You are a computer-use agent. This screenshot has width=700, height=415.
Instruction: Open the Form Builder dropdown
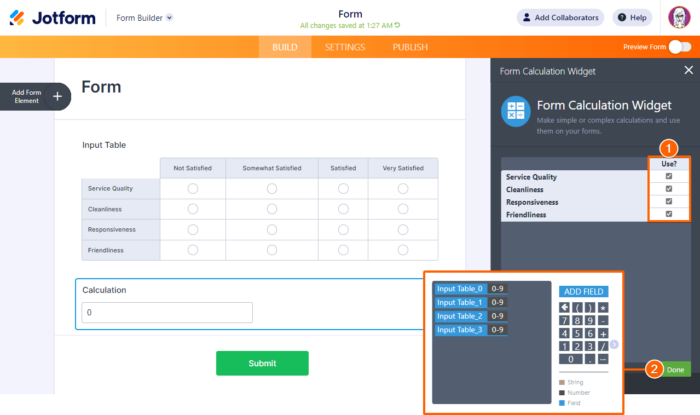click(x=145, y=18)
